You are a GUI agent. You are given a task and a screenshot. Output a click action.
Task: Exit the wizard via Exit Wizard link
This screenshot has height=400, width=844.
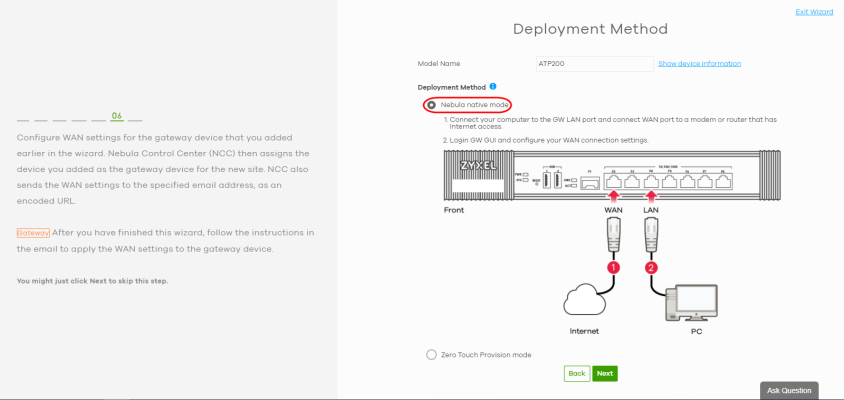(813, 11)
